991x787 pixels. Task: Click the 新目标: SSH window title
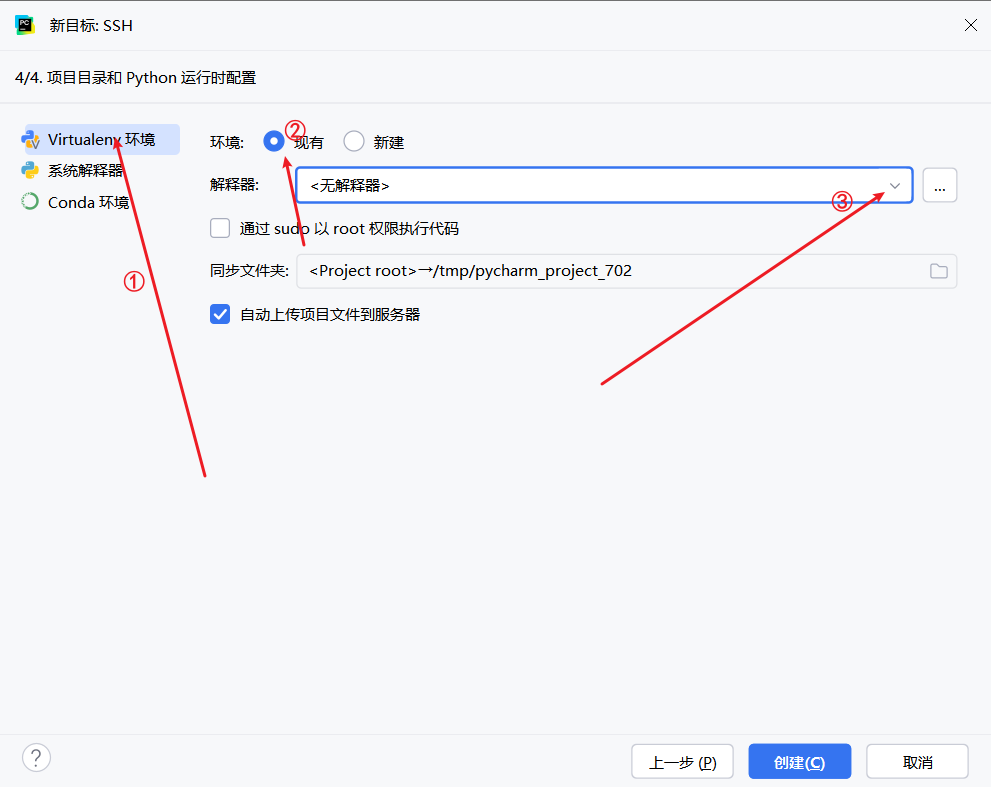tap(91, 26)
